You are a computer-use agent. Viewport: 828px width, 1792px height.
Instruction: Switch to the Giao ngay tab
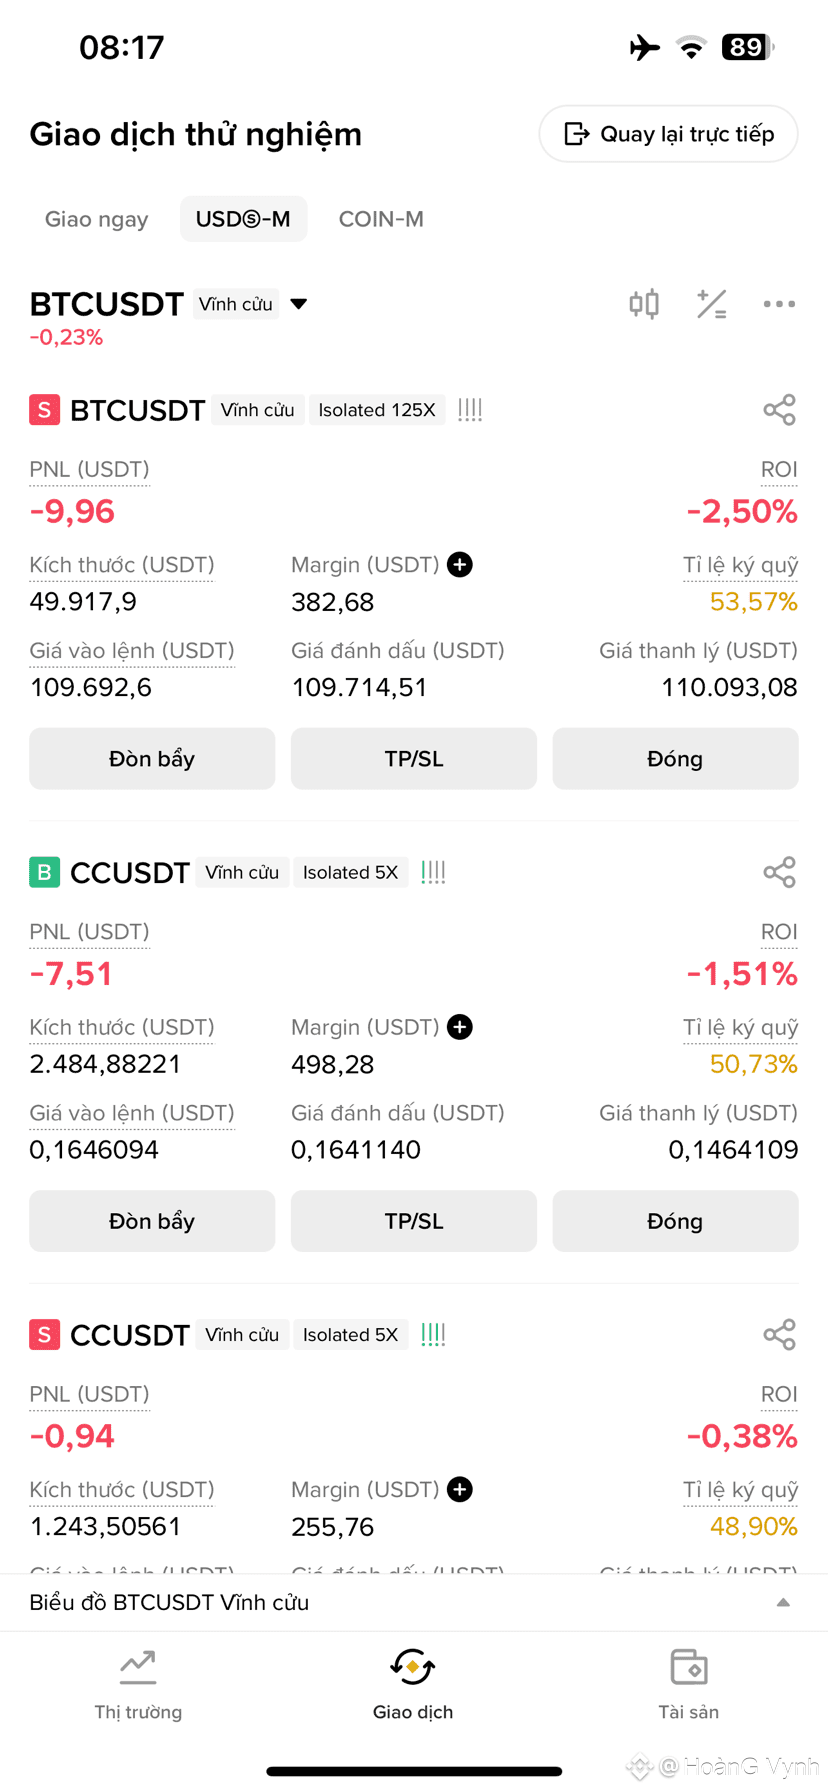tap(97, 219)
